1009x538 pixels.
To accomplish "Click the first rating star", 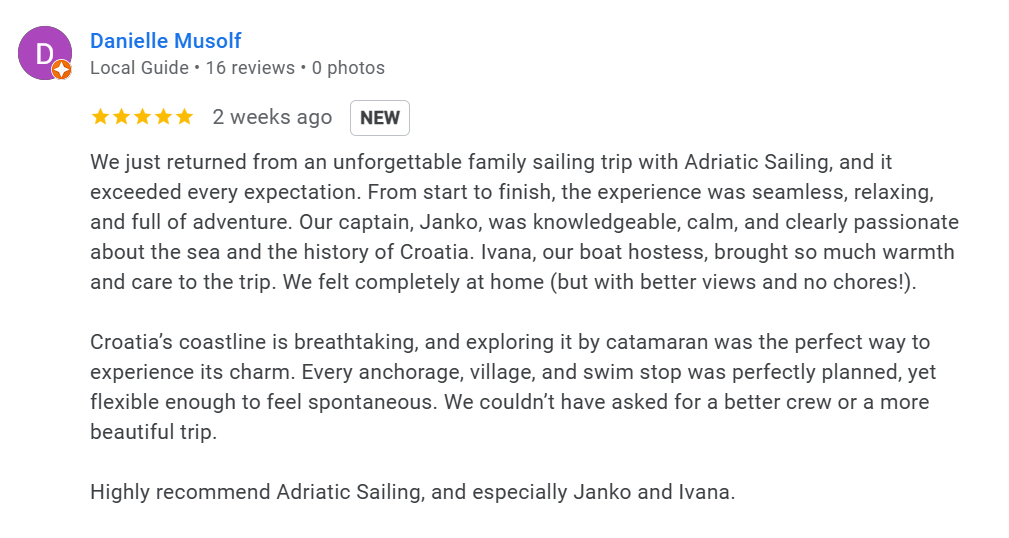I will click(100, 117).
